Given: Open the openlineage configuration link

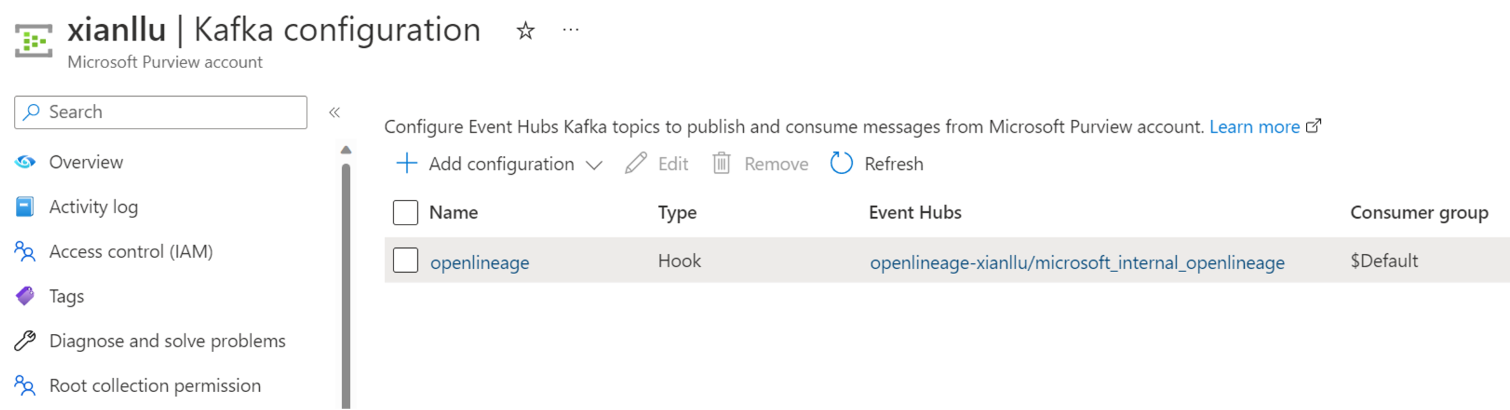Looking at the screenshot, I should point(479,263).
